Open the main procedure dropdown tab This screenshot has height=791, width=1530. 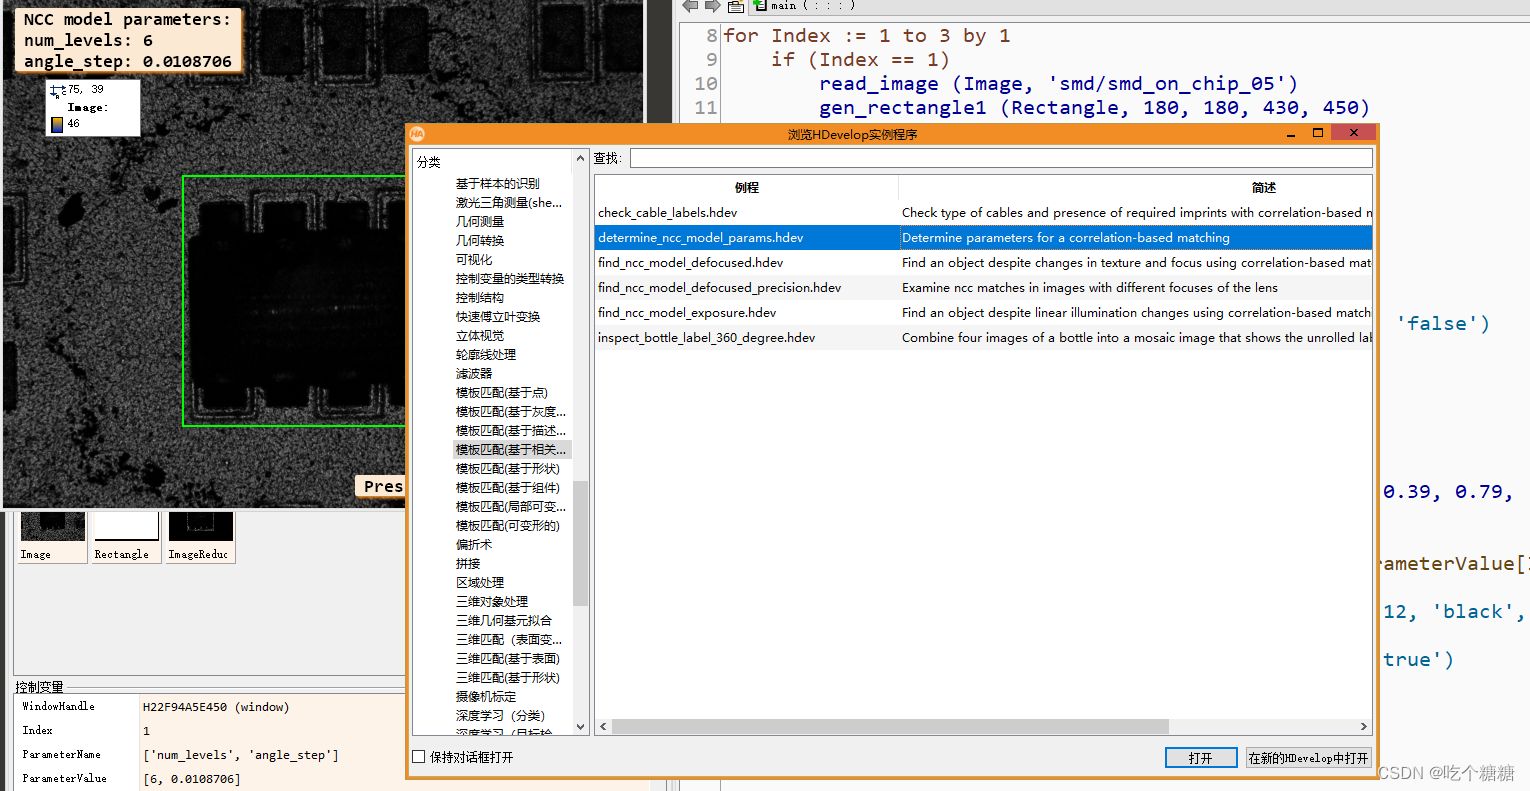(805, 5)
